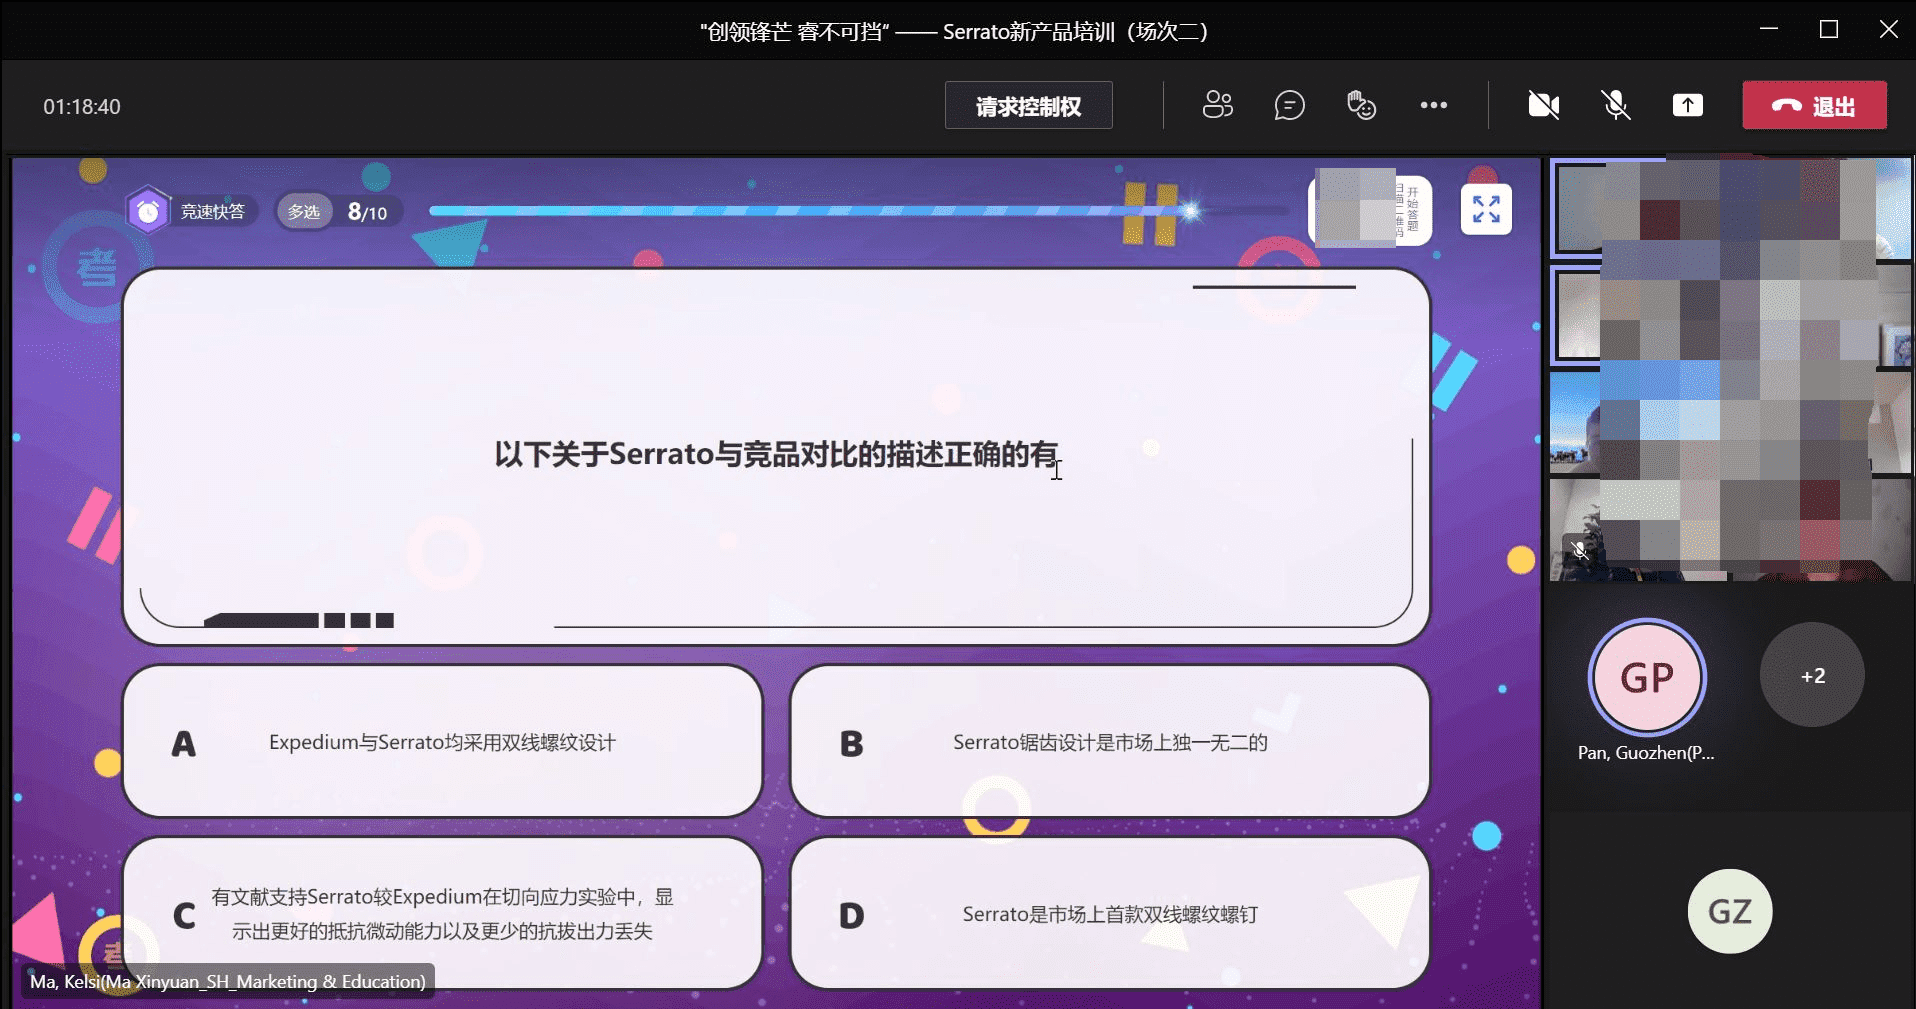Image resolution: width=1916 pixels, height=1009 pixels.
Task: Click the GZ participant avatar
Action: [1730, 911]
